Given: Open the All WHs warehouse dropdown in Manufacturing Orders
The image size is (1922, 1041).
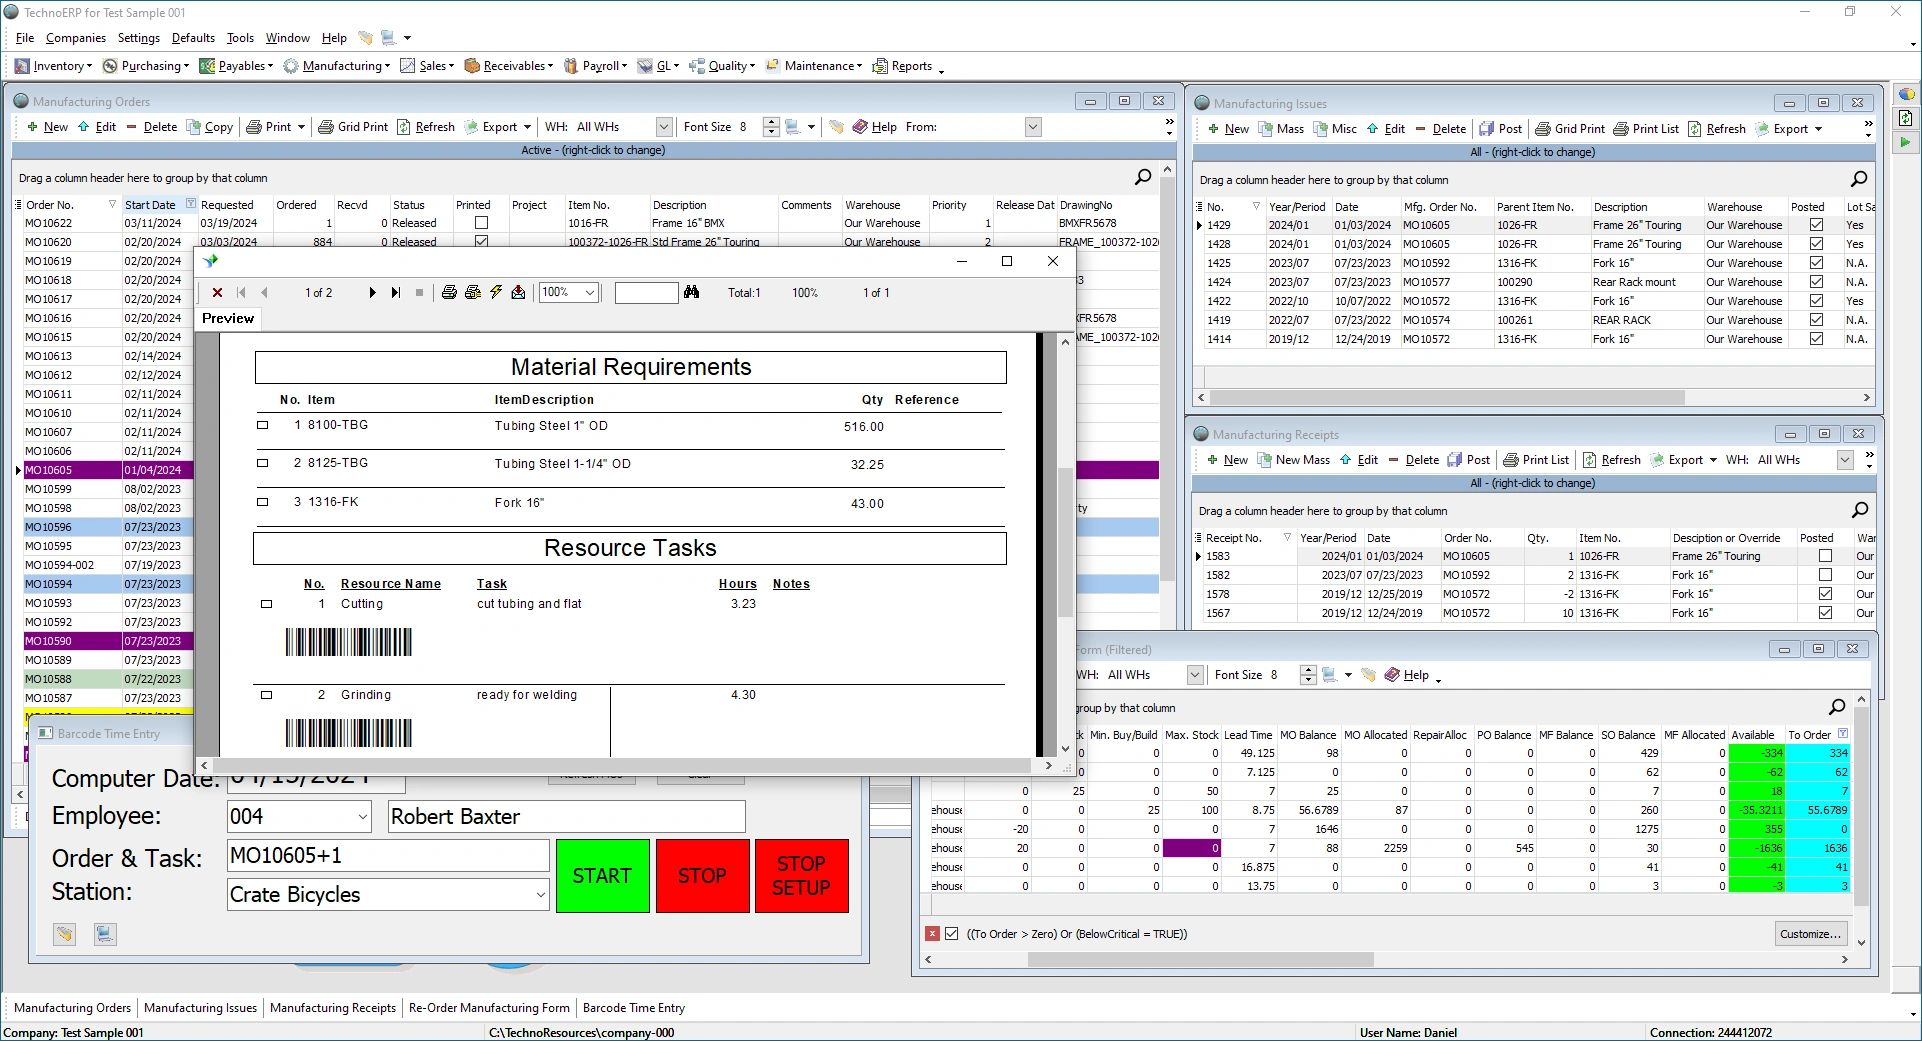Looking at the screenshot, I should [x=663, y=126].
